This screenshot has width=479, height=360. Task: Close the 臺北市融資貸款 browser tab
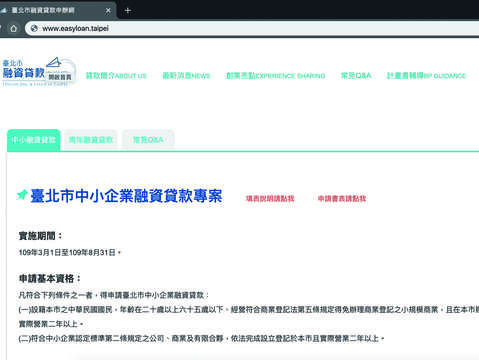(x=108, y=11)
